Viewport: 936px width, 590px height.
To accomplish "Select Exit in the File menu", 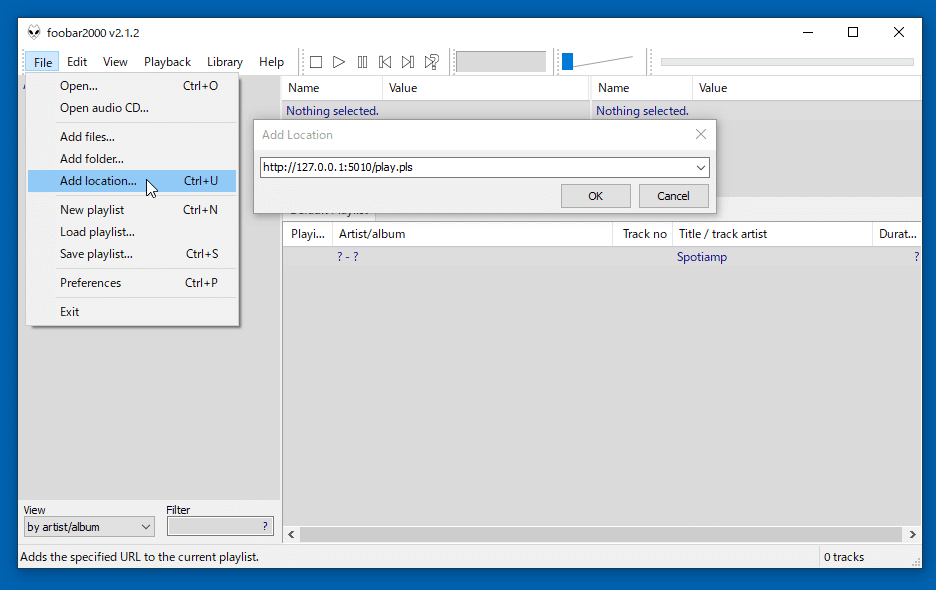I will tap(132, 312).
